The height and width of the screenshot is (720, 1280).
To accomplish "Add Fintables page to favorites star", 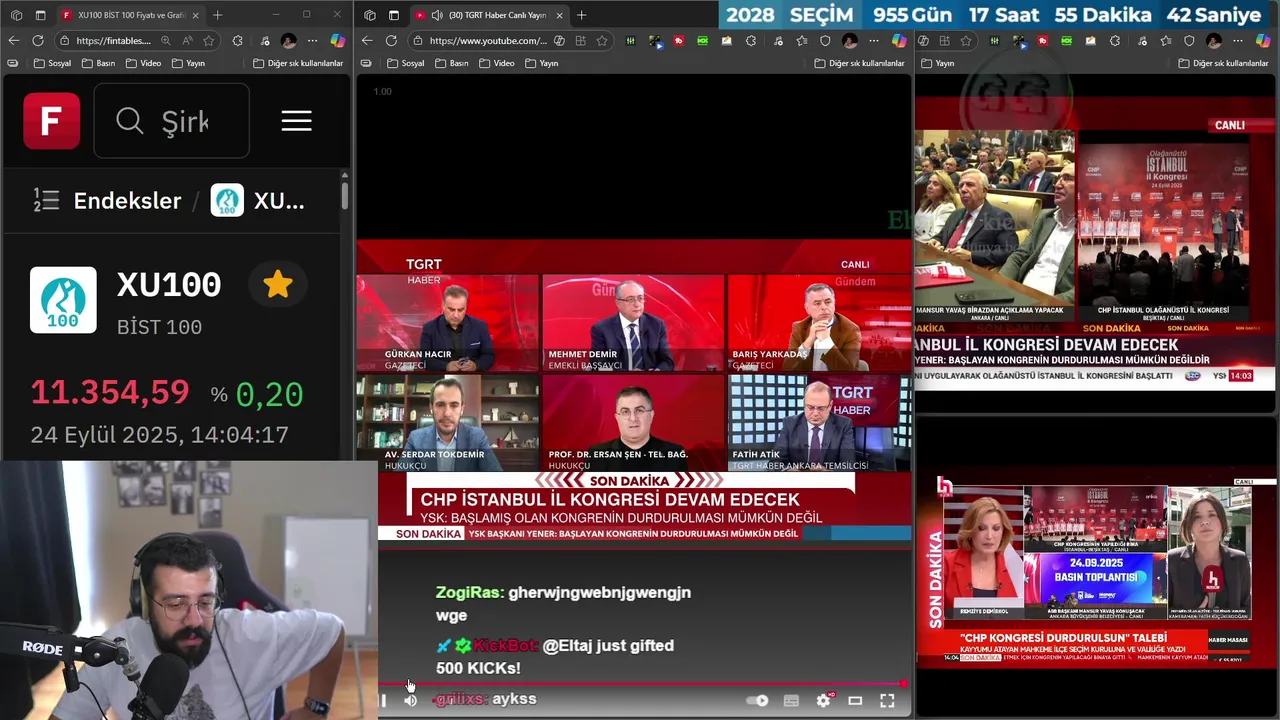I will click(x=209, y=41).
